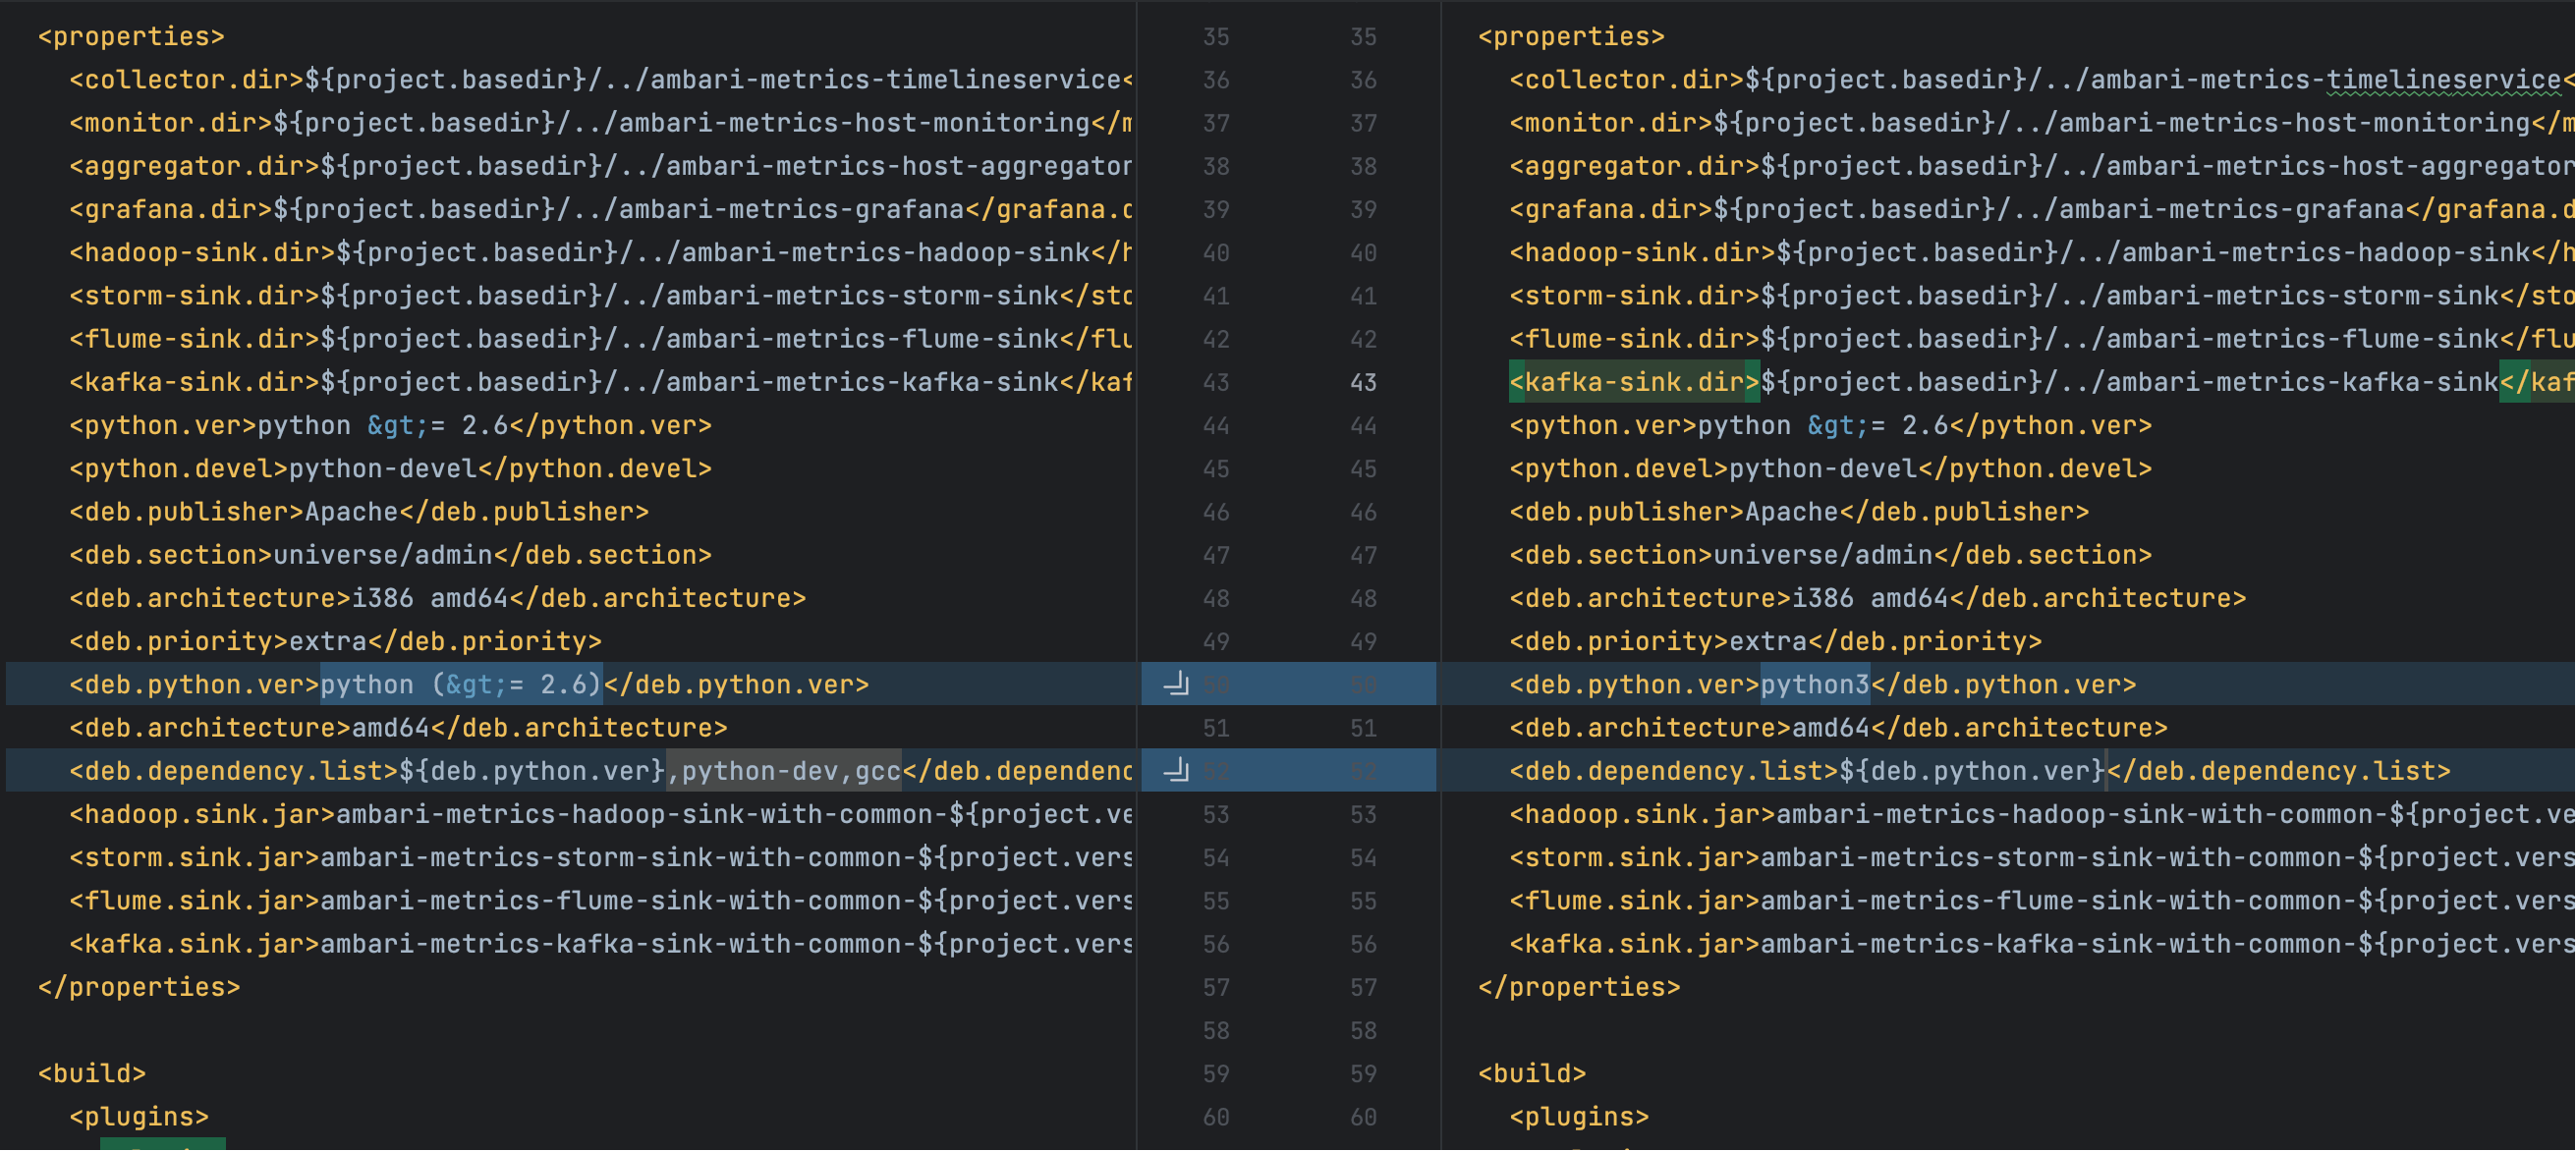Click the left pane grafana.dir line

pos(600,209)
